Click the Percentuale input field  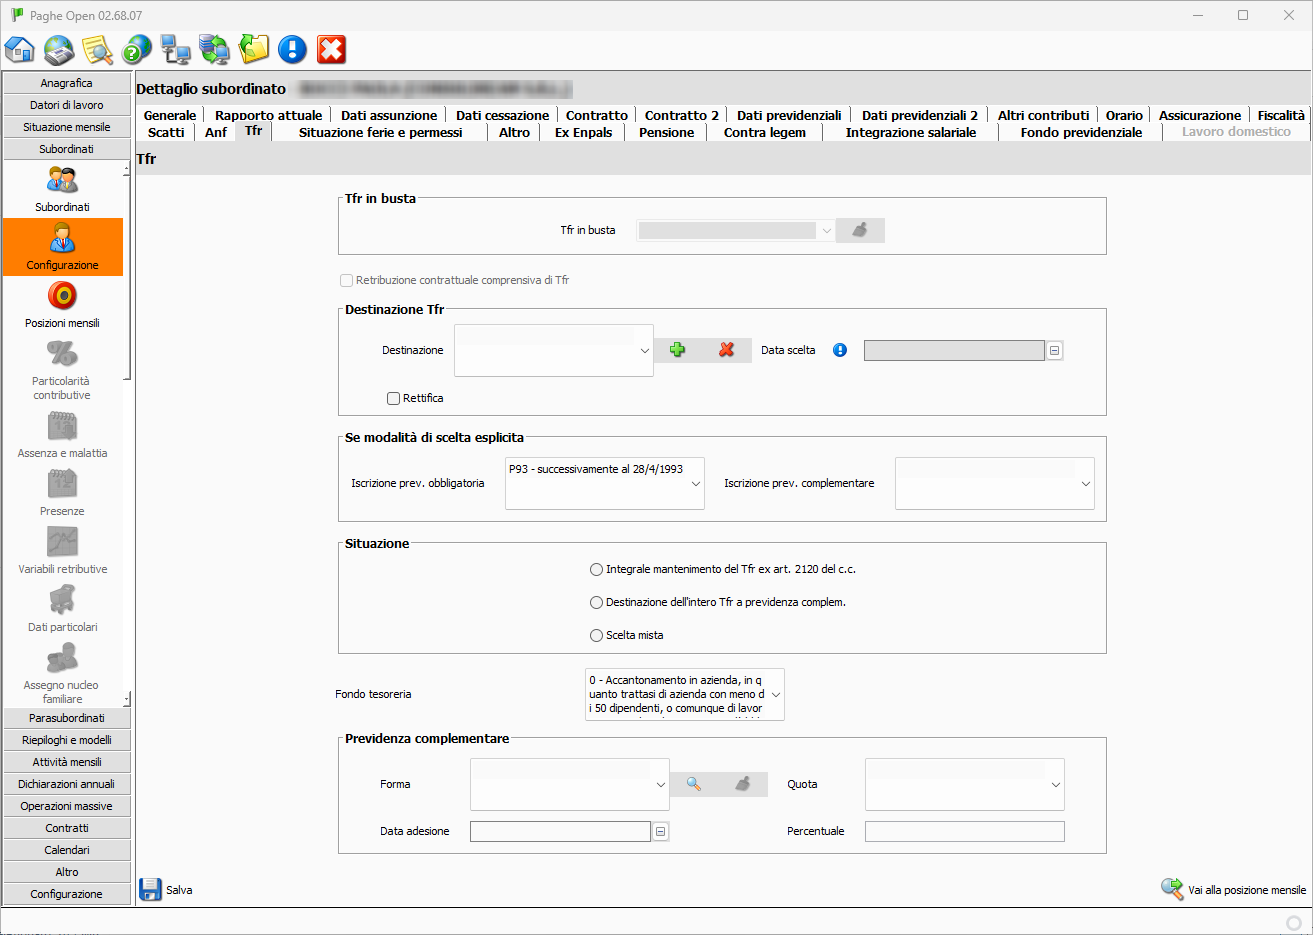tap(964, 831)
